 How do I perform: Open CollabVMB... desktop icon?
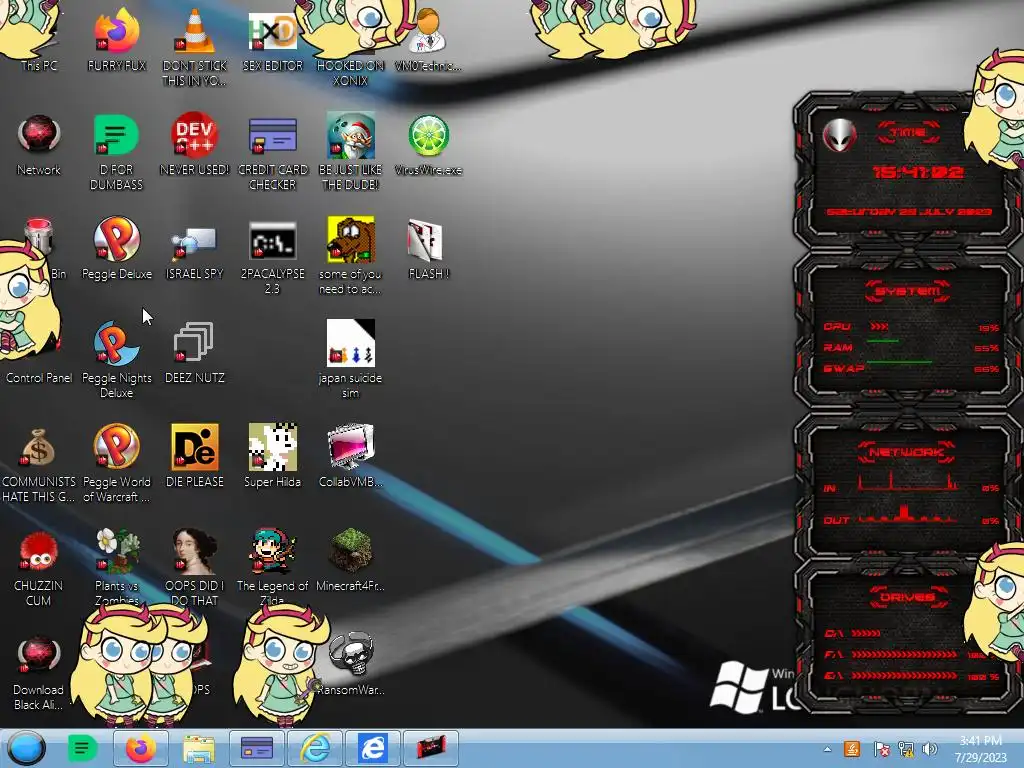[x=350, y=456]
